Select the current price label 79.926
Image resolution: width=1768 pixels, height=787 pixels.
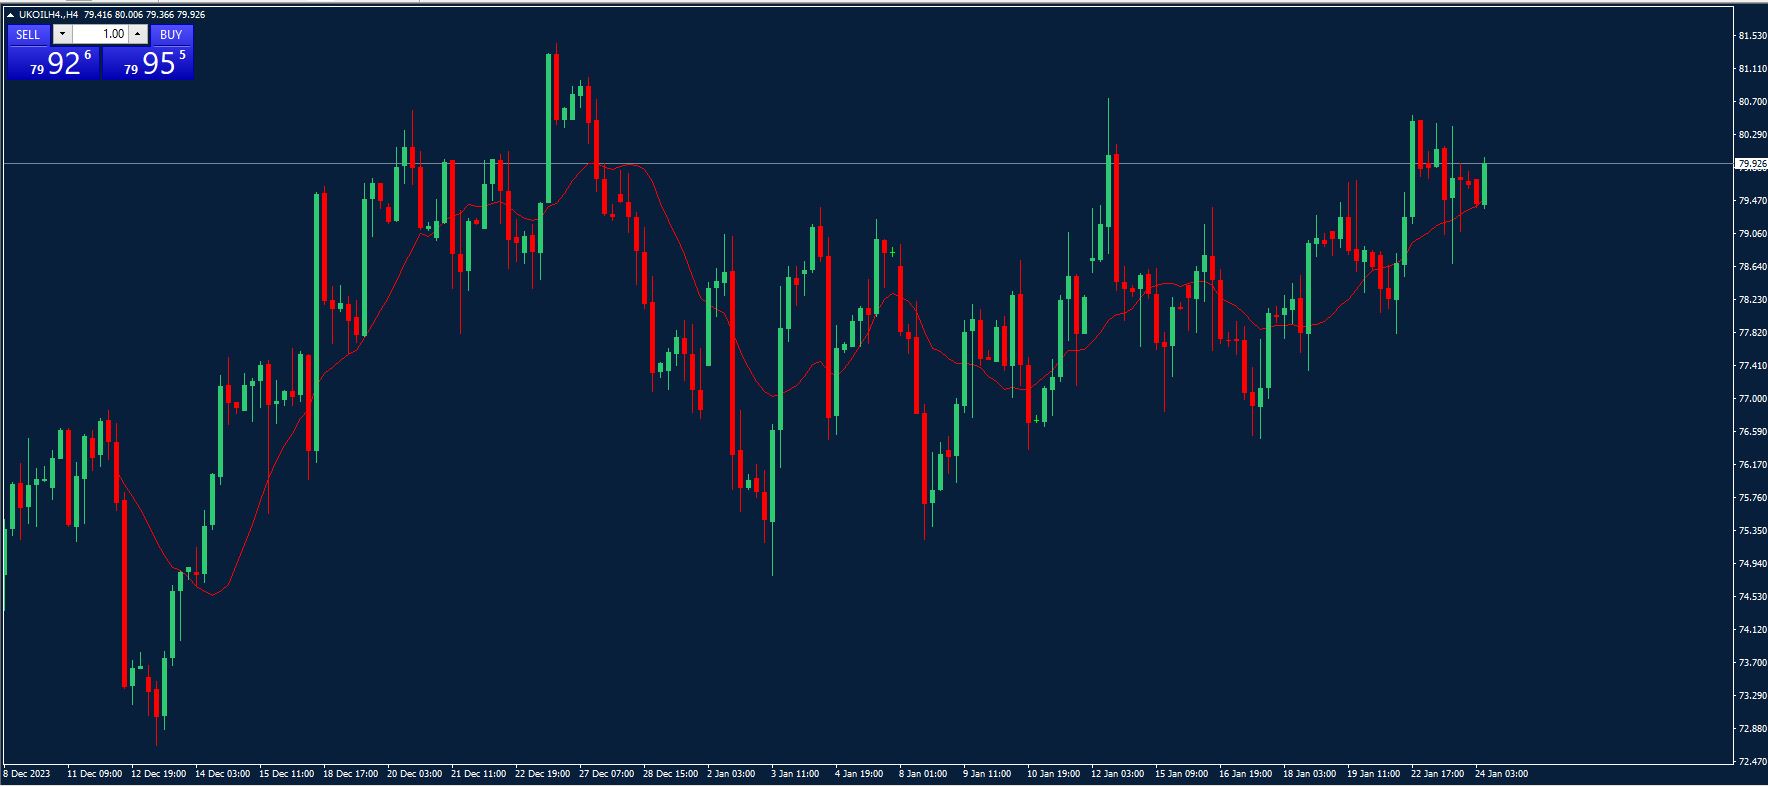[x=1751, y=163]
